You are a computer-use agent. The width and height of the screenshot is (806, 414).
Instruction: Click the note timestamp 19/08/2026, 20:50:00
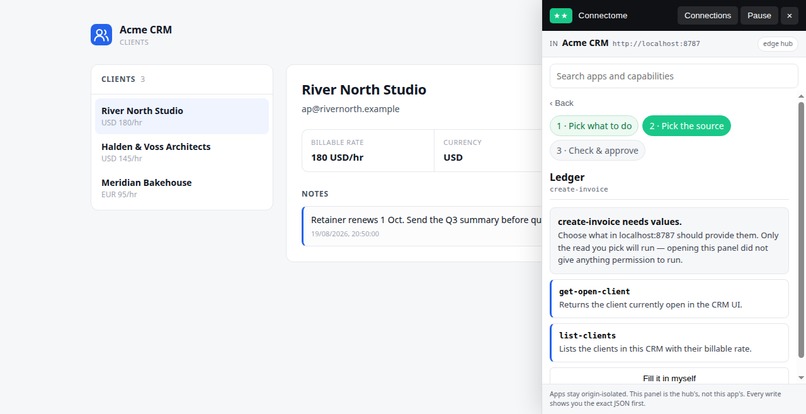point(345,233)
